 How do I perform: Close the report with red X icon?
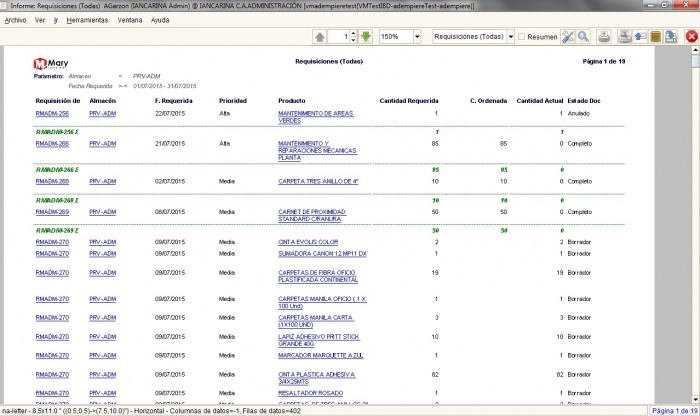[692, 37]
